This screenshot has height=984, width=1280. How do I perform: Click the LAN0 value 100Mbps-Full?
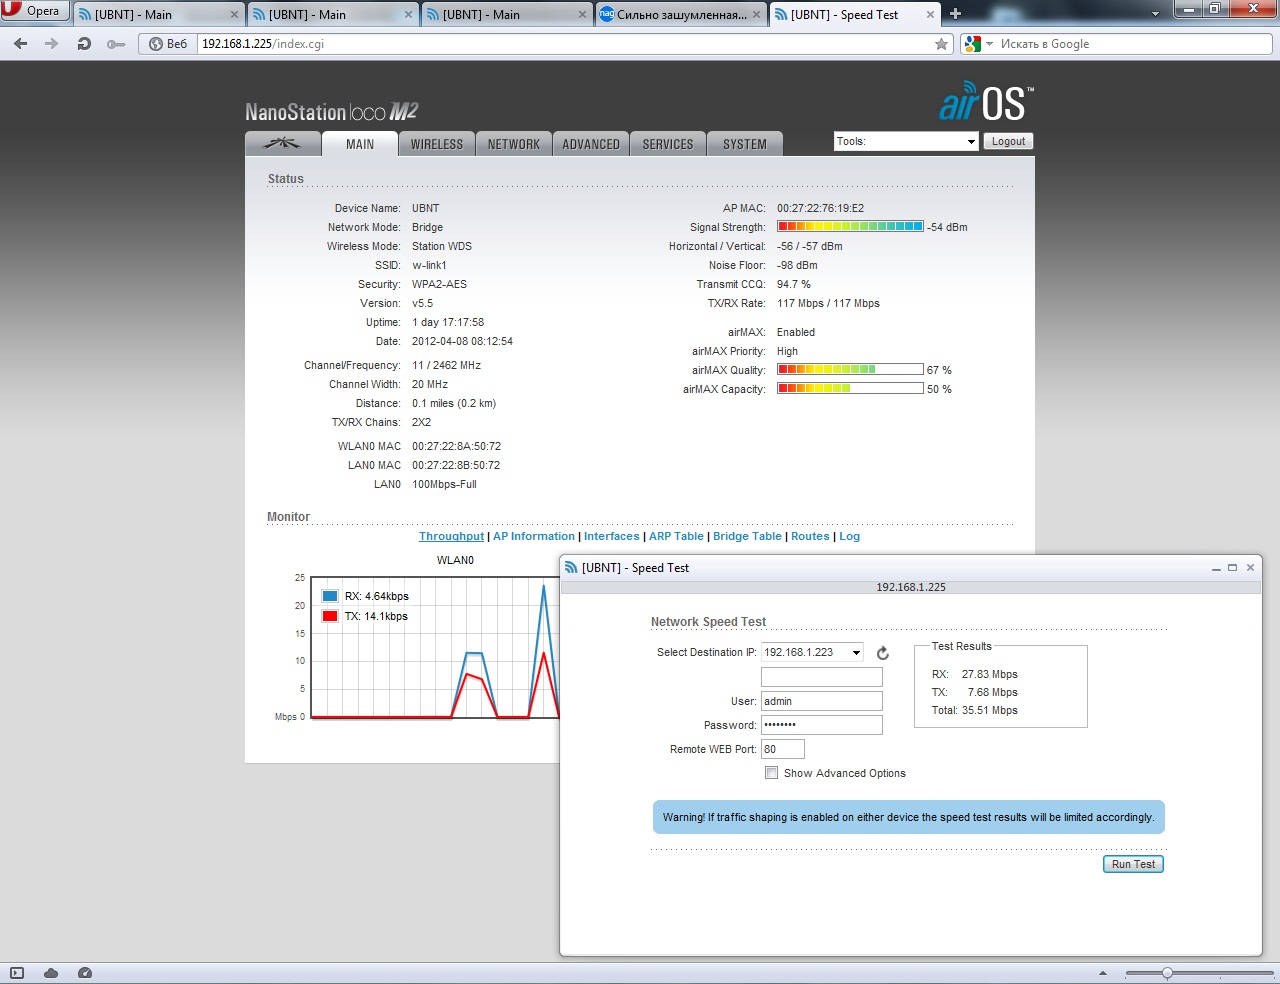[x=444, y=484]
